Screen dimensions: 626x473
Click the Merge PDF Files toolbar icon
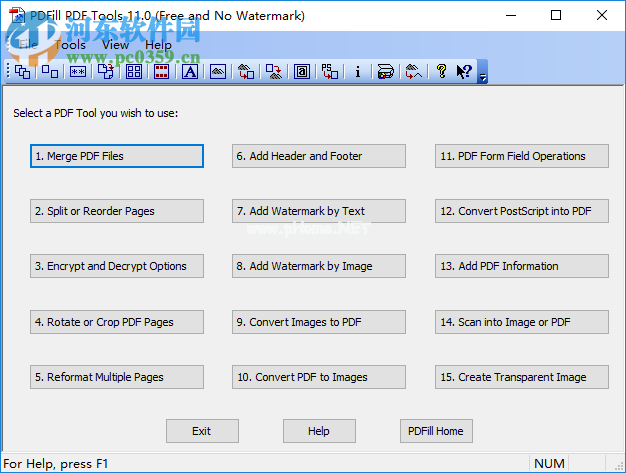(22, 72)
